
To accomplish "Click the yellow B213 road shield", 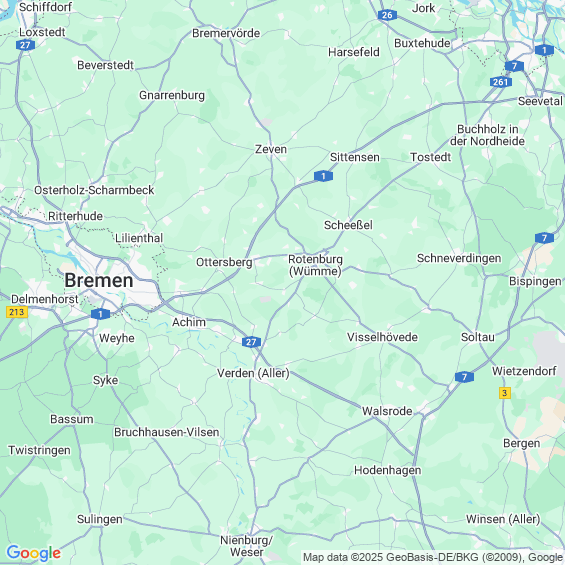I will pyautogui.click(x=17, y=312).
